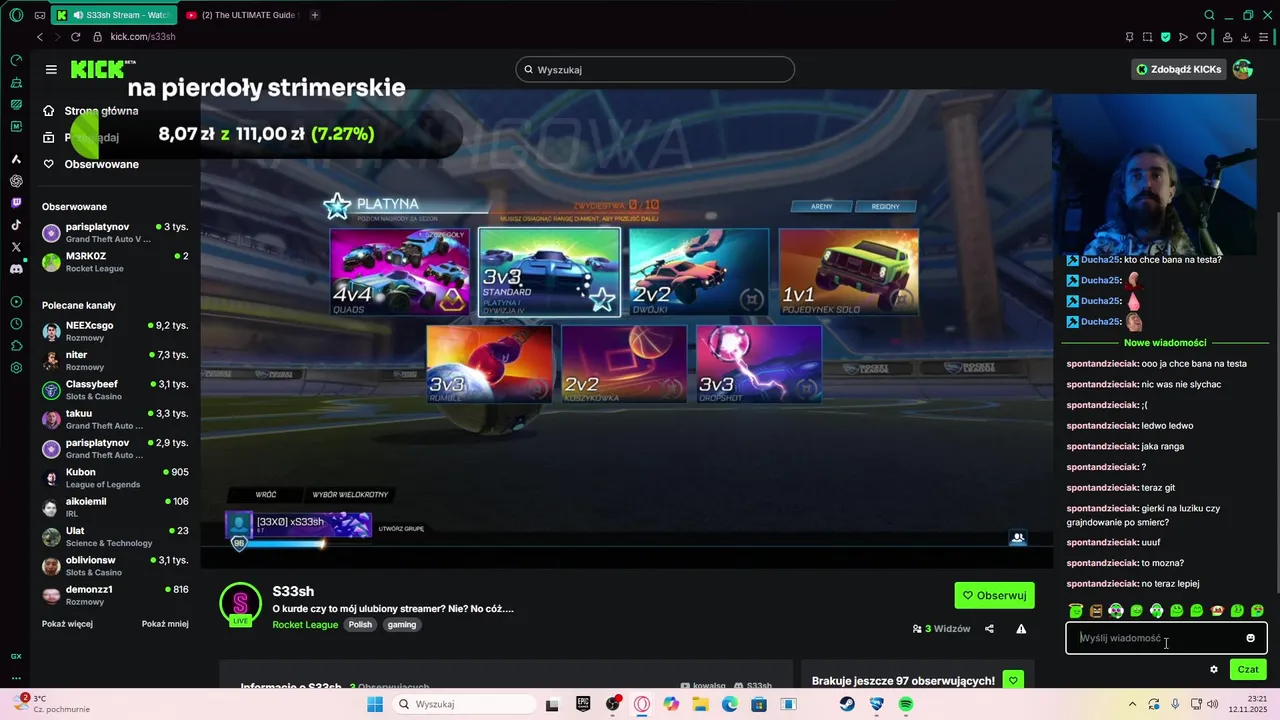
Task: Click the S33sh channel avatar with LIVE badge
Action: 240,604
